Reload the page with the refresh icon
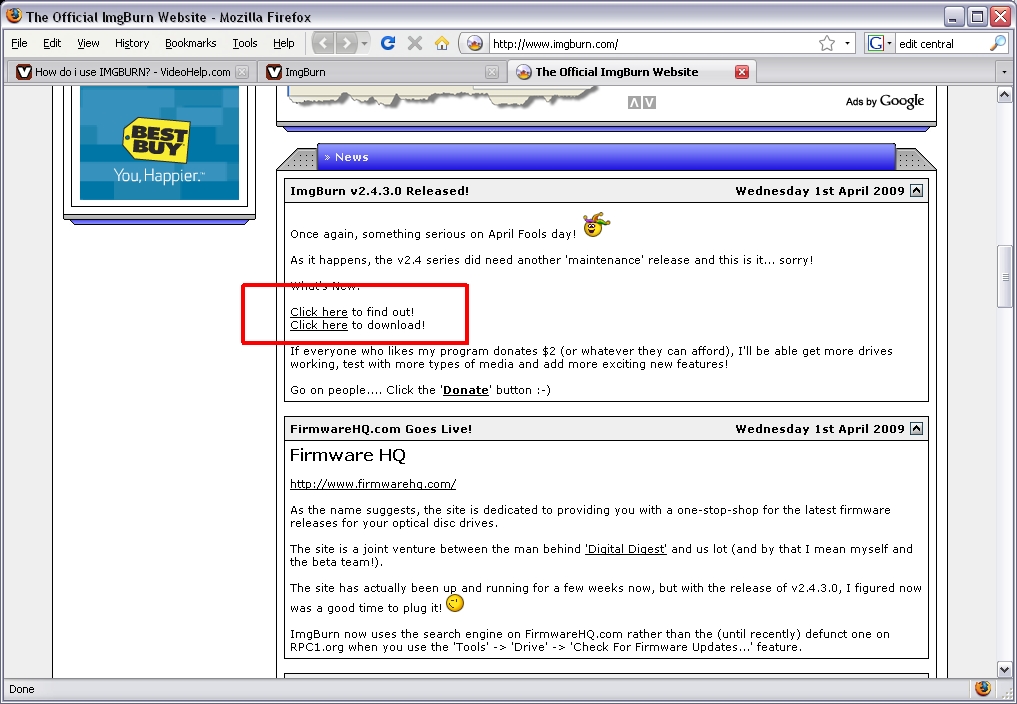The width and height of the screenshot is (1017, 704). pos(388,43)
